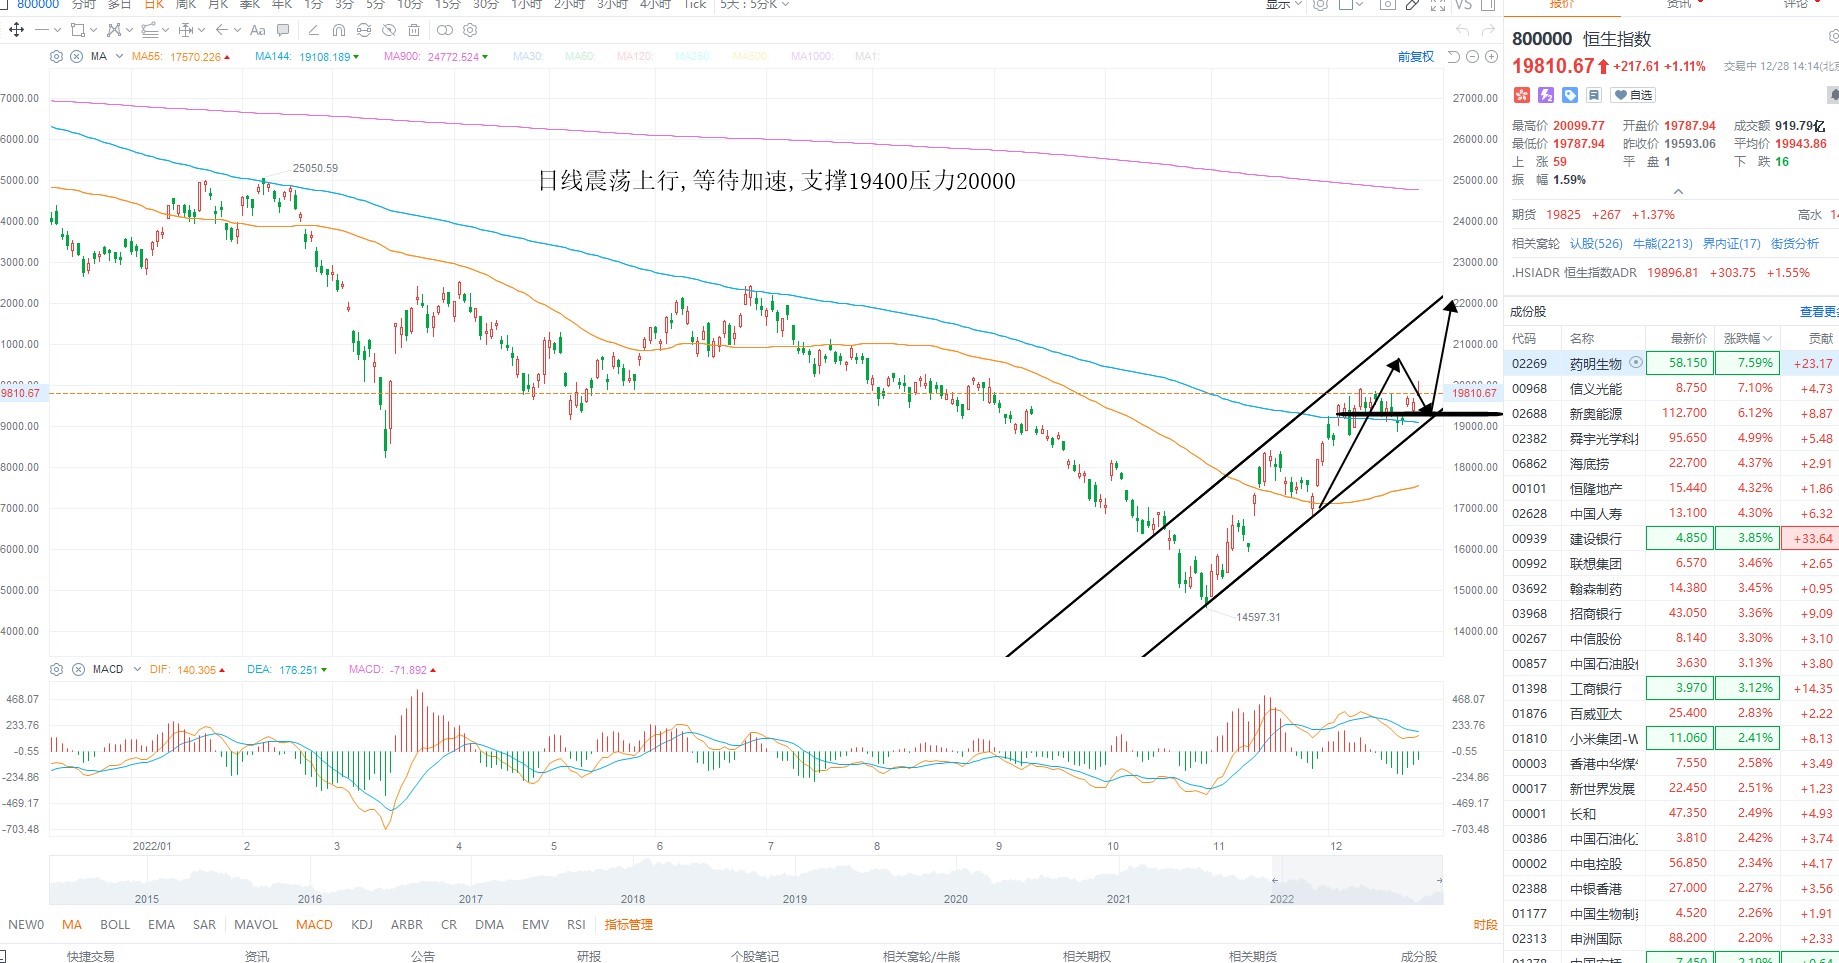The width and height of the screenshot is (1839, 963).
Task: Activate the magnet snap tool
Action: (x=338, y=30)
